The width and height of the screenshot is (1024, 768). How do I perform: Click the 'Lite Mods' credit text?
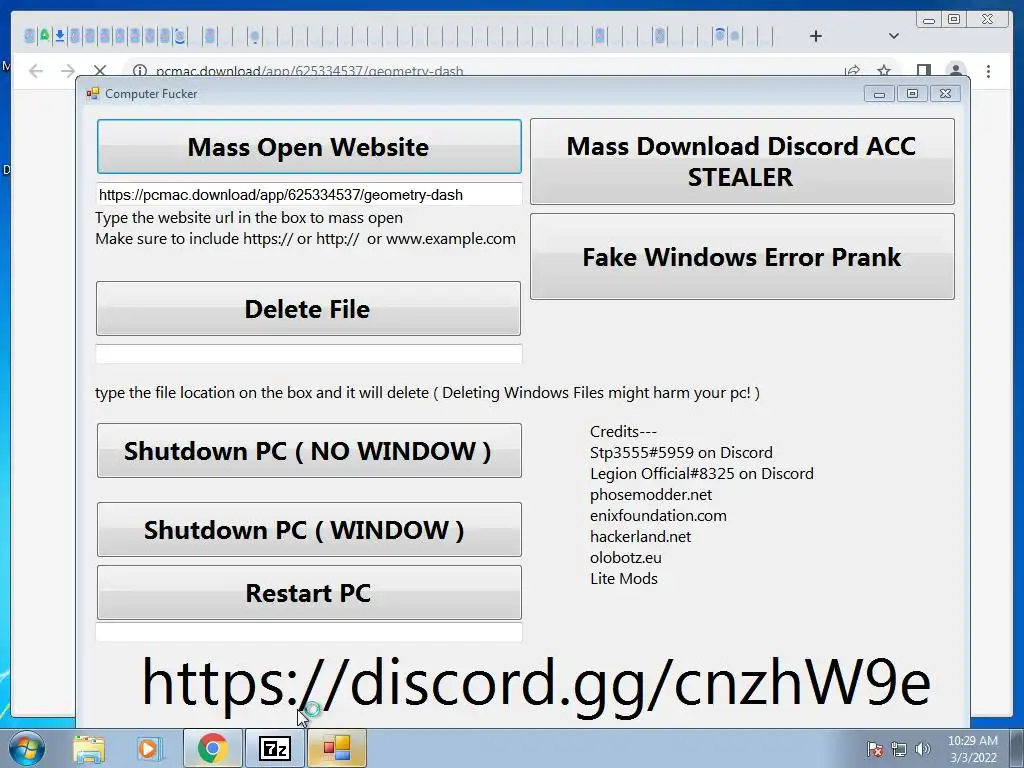pyautogui.click(x=624, y=578)
